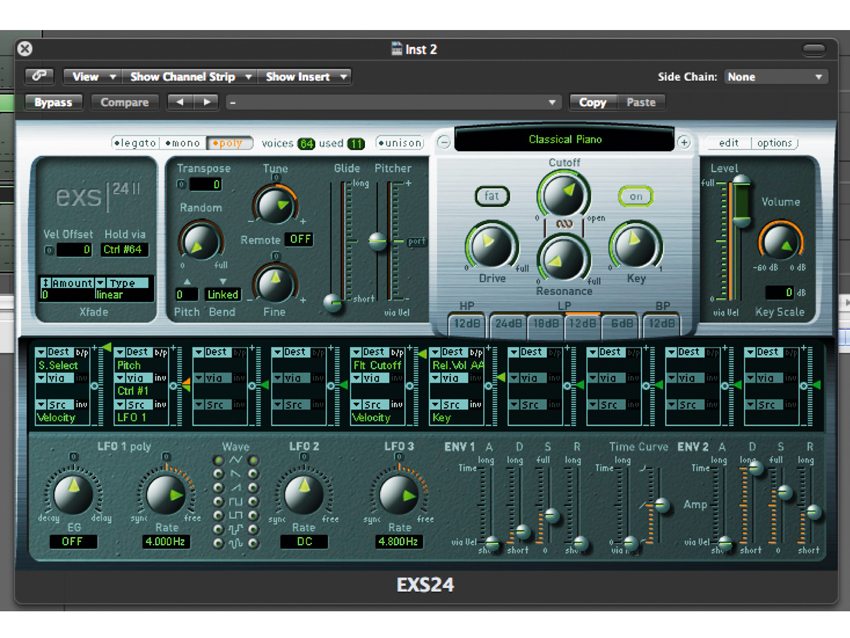Click the Drive knob
Viewport: 850px width, 638px height.
click(x=492, y=246)
